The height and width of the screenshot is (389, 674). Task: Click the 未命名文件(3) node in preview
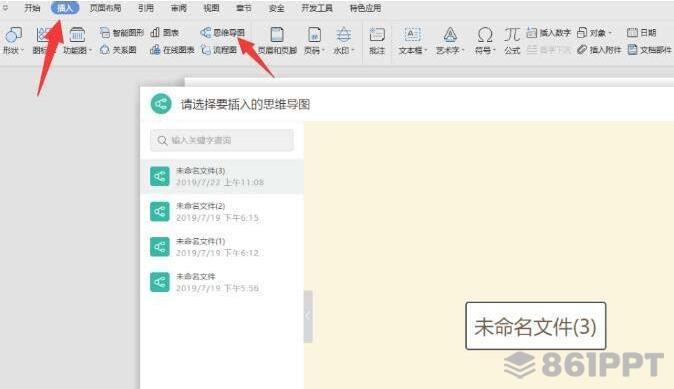point(536,326)
